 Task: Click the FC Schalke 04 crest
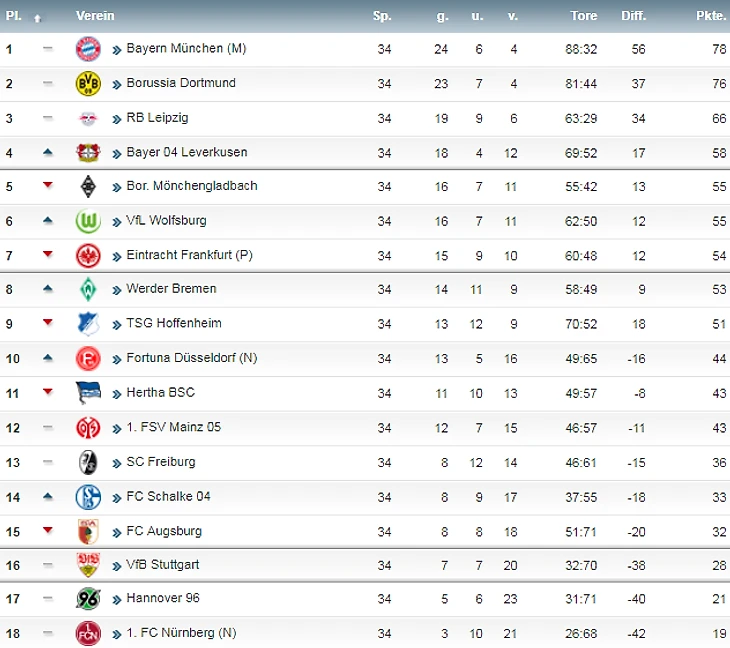click(x=88, y=497)
